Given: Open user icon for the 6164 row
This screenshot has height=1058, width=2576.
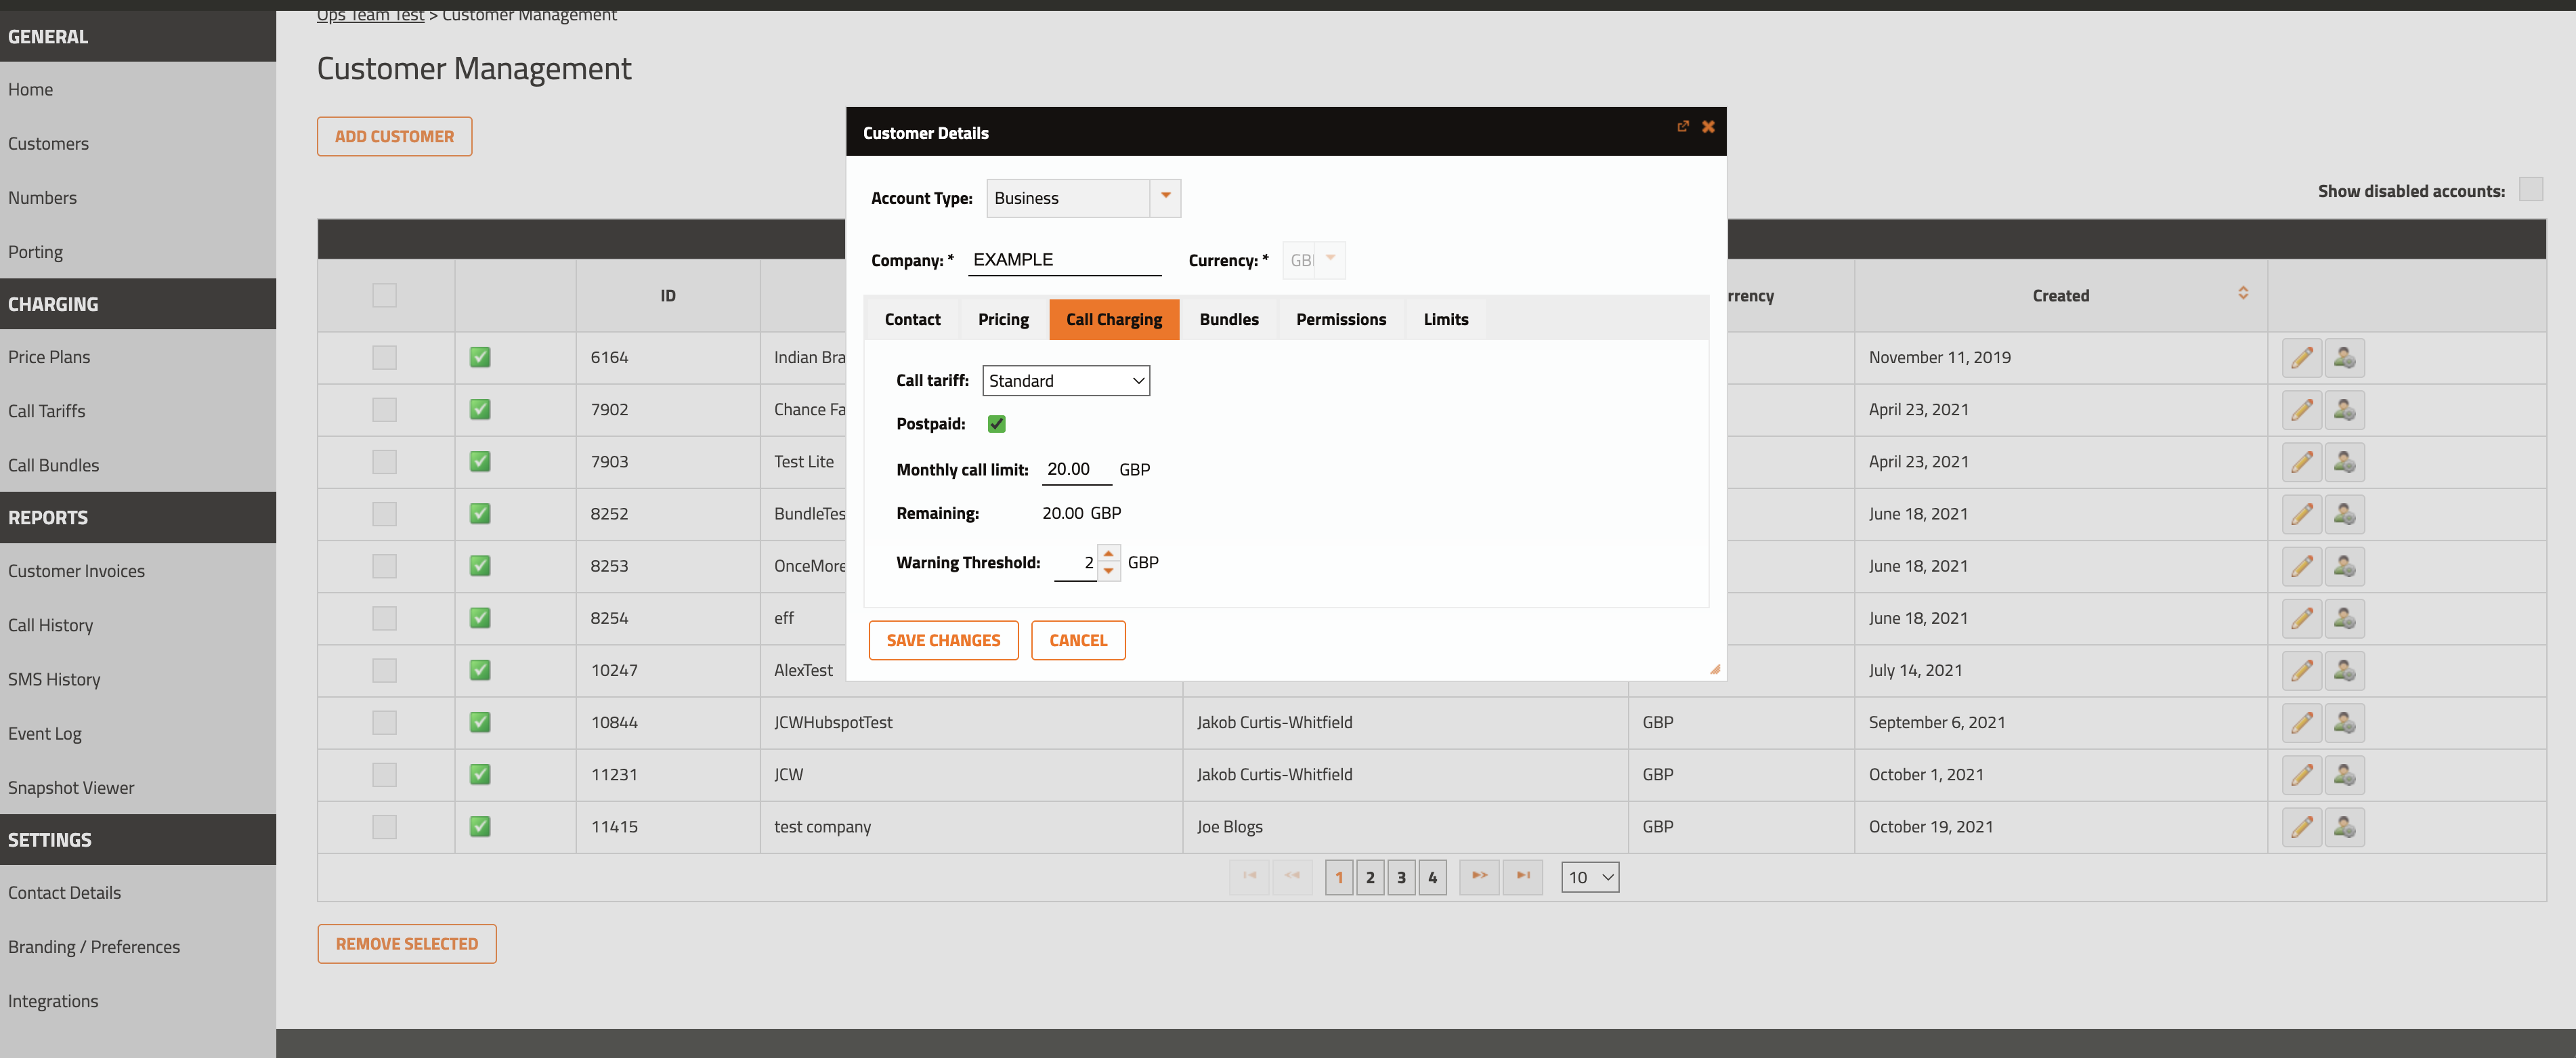Looking at the screenshot, I should (x=2344, y=358).
